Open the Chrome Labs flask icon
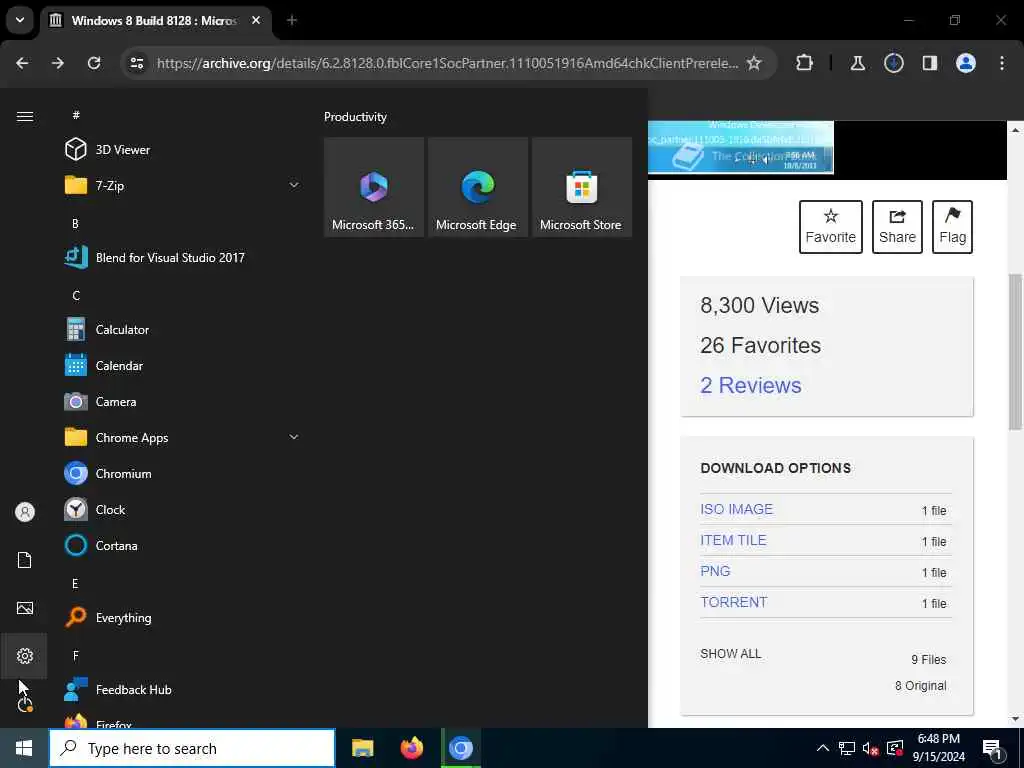The width and height of the screenshot is (1024, 768). pos(857,63)
